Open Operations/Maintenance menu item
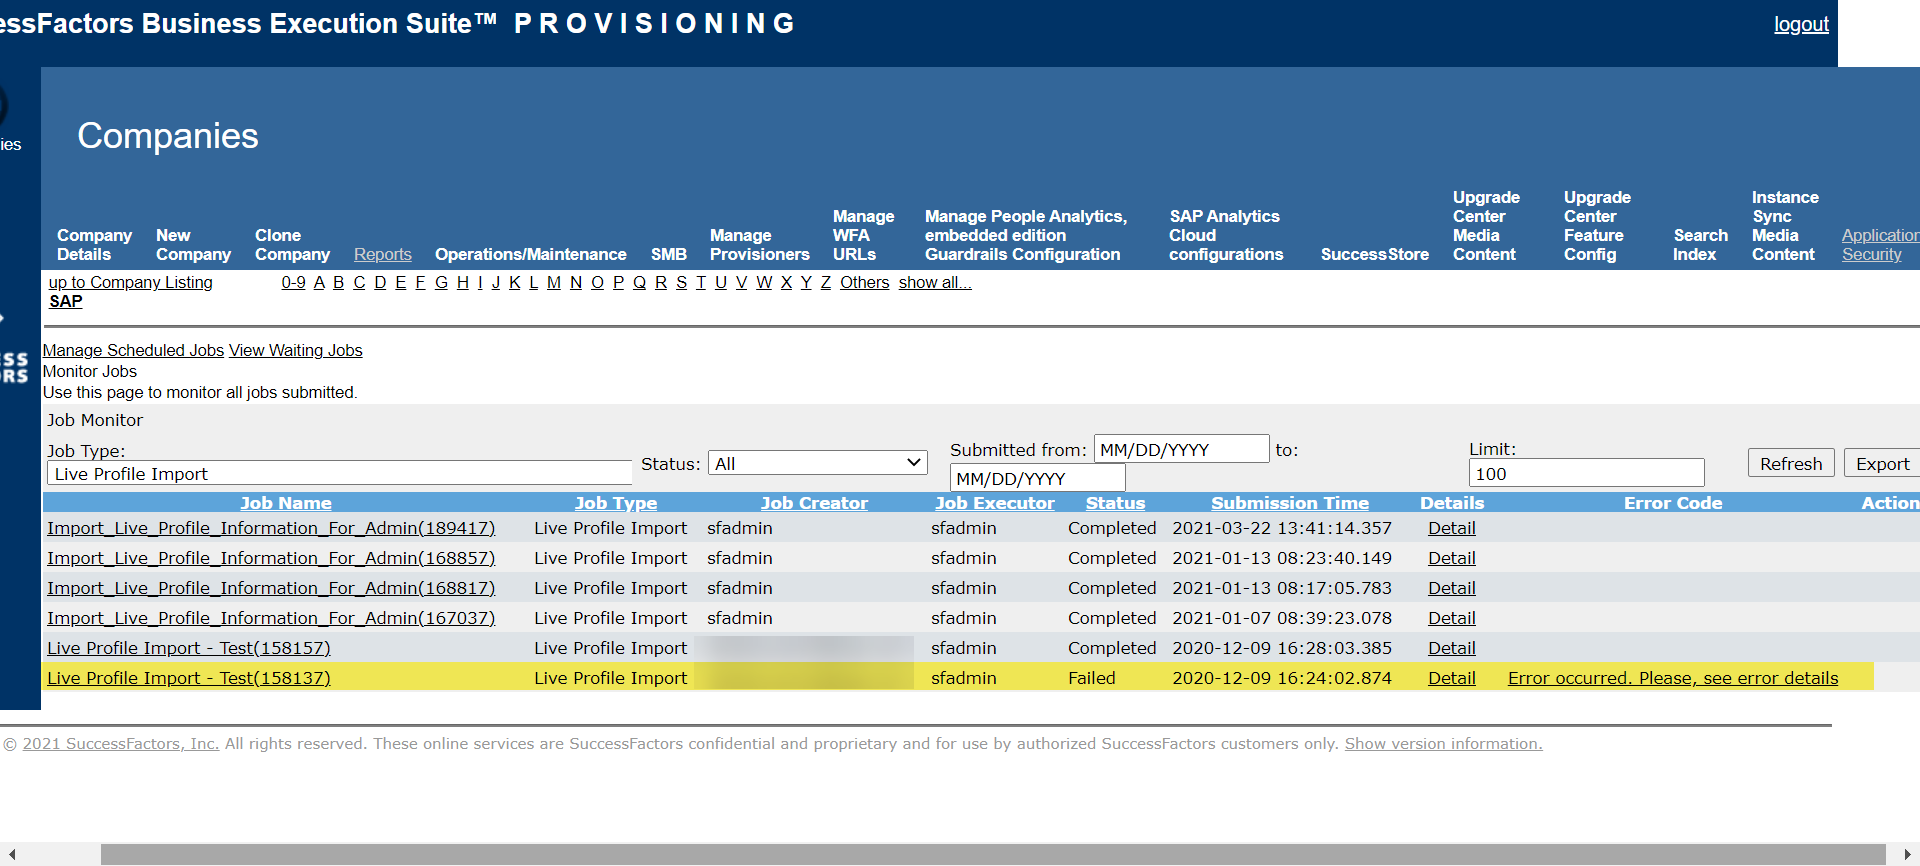The width and height of the screenshot is (1920, 866). 530,254
